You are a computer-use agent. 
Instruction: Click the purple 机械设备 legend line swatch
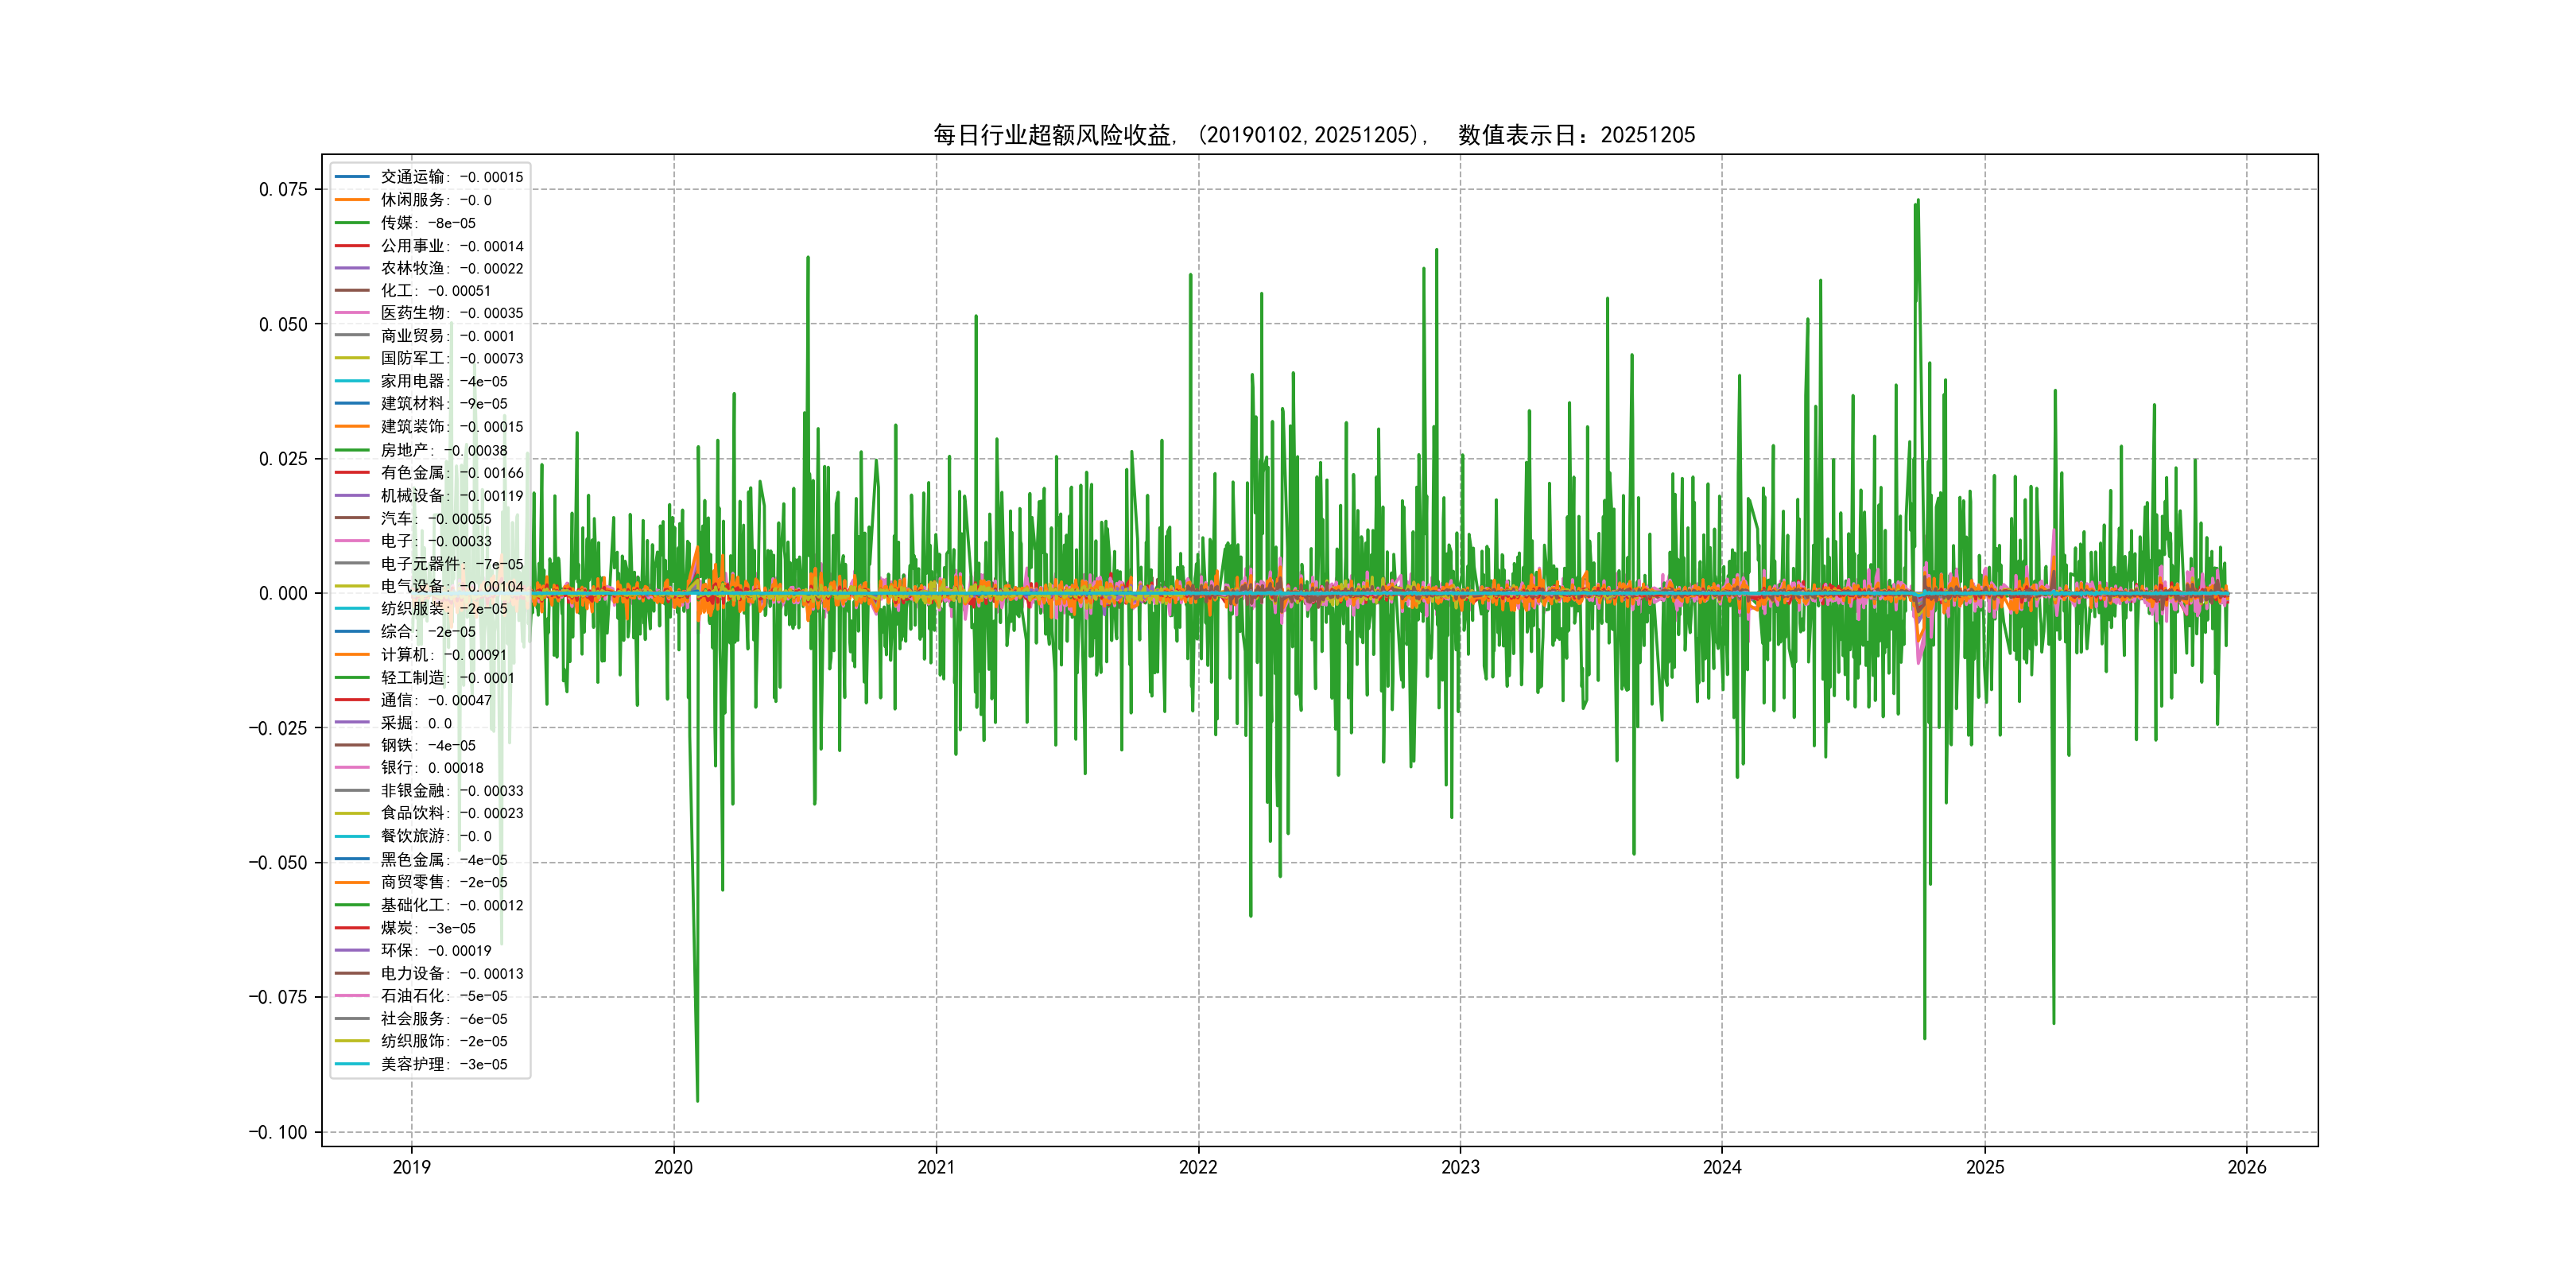(x=352, y=495)
